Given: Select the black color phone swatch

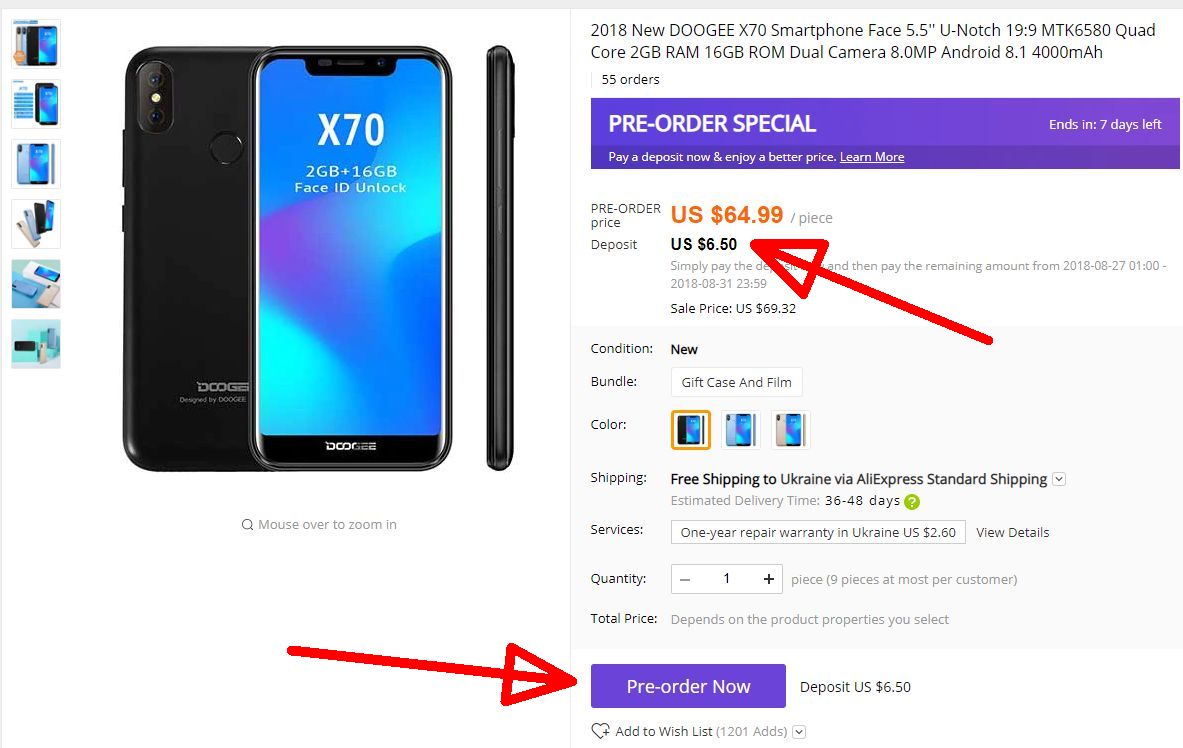Looking at the screenshot, I should [x=690, y=429].
